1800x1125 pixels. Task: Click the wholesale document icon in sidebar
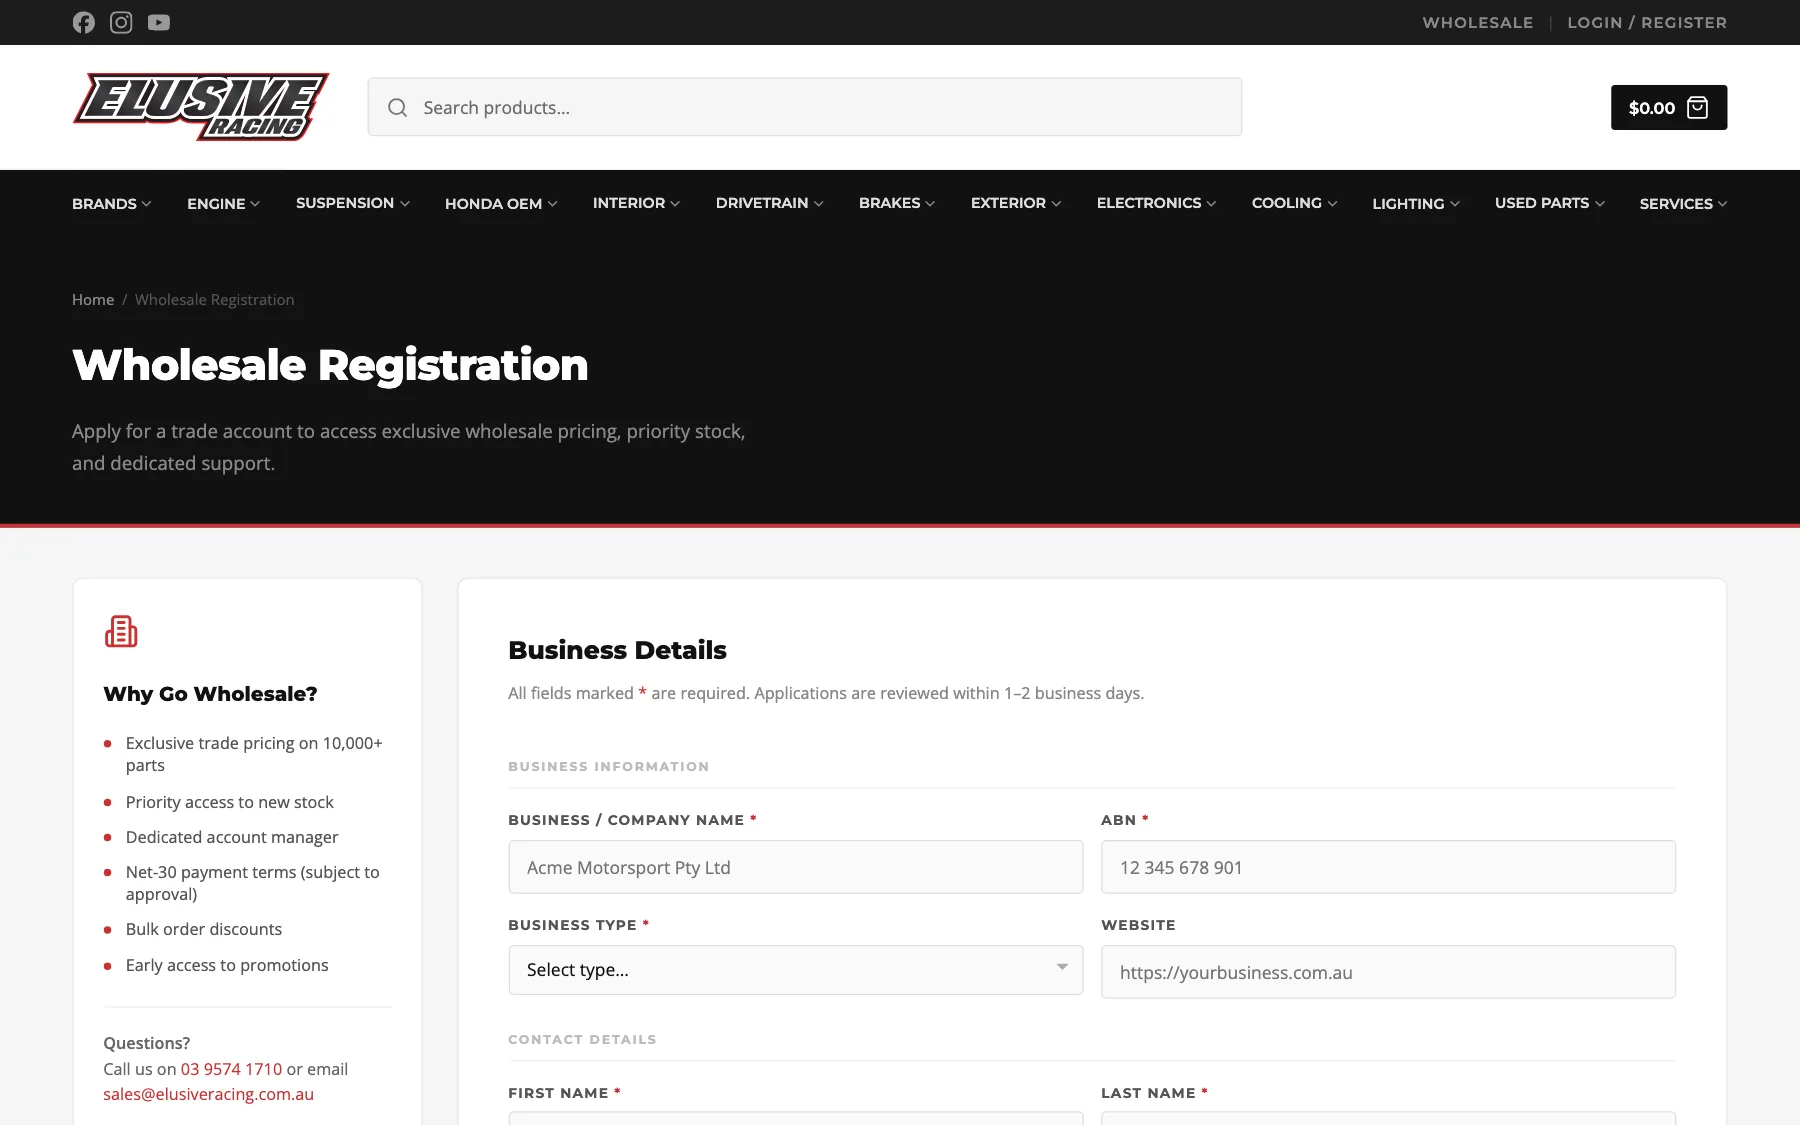pyautogui.click(x=121, y=631)
